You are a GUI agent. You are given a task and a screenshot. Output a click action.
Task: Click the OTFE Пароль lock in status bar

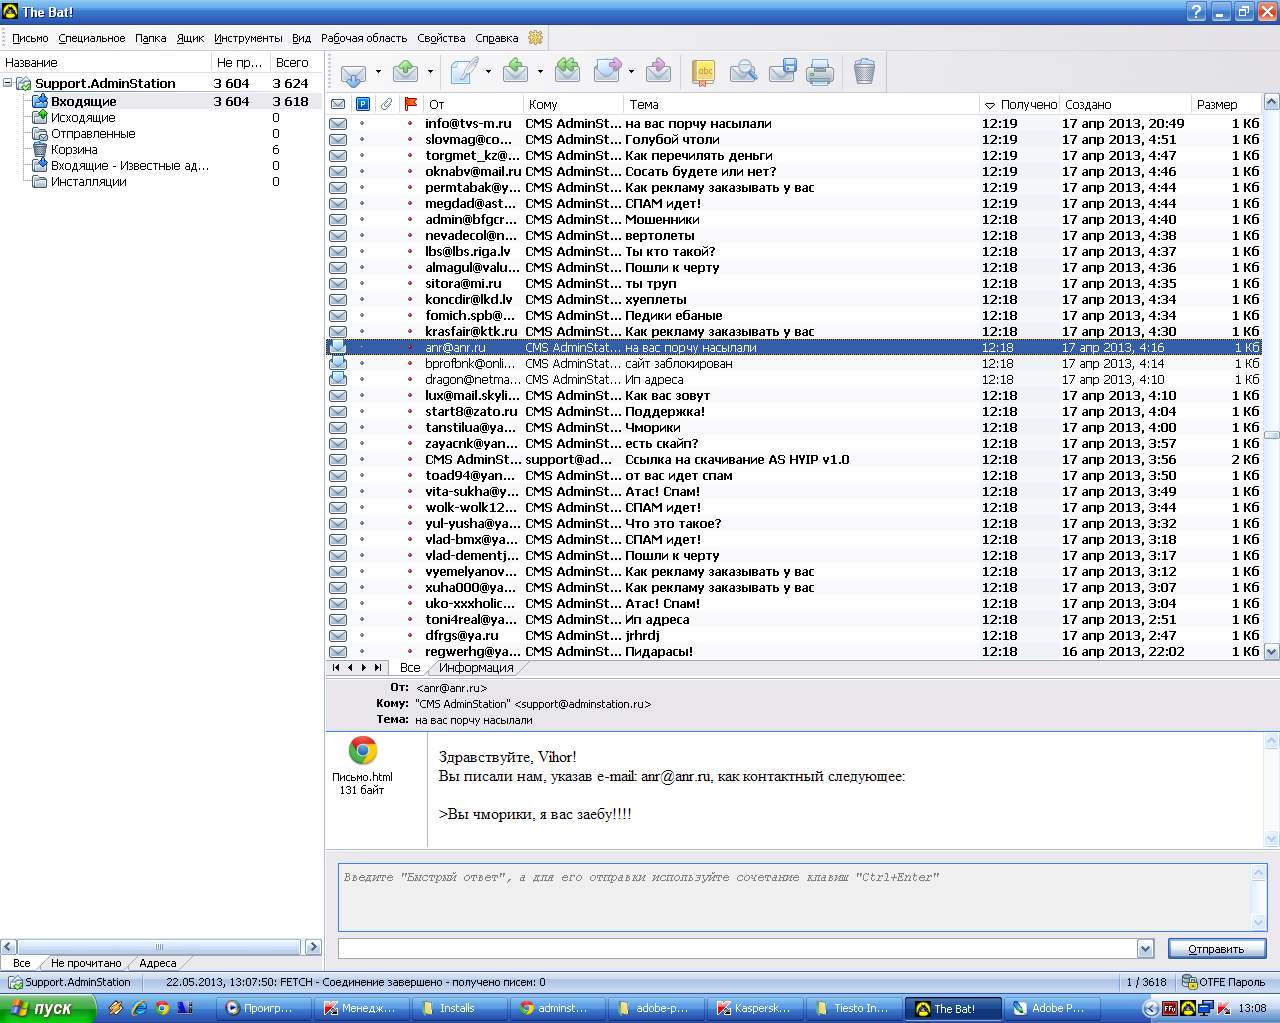(x=1222, y=982)
